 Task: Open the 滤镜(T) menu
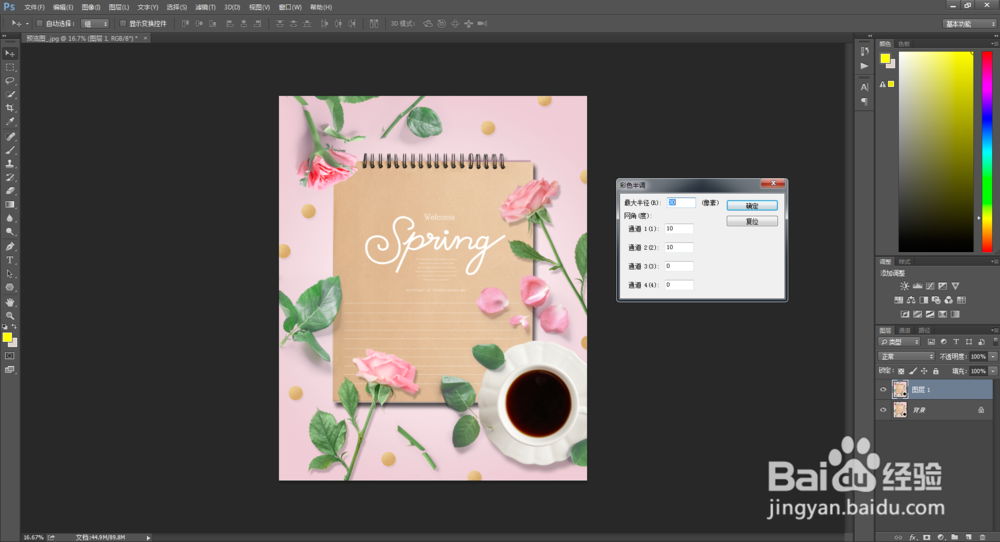coord(205,7)
